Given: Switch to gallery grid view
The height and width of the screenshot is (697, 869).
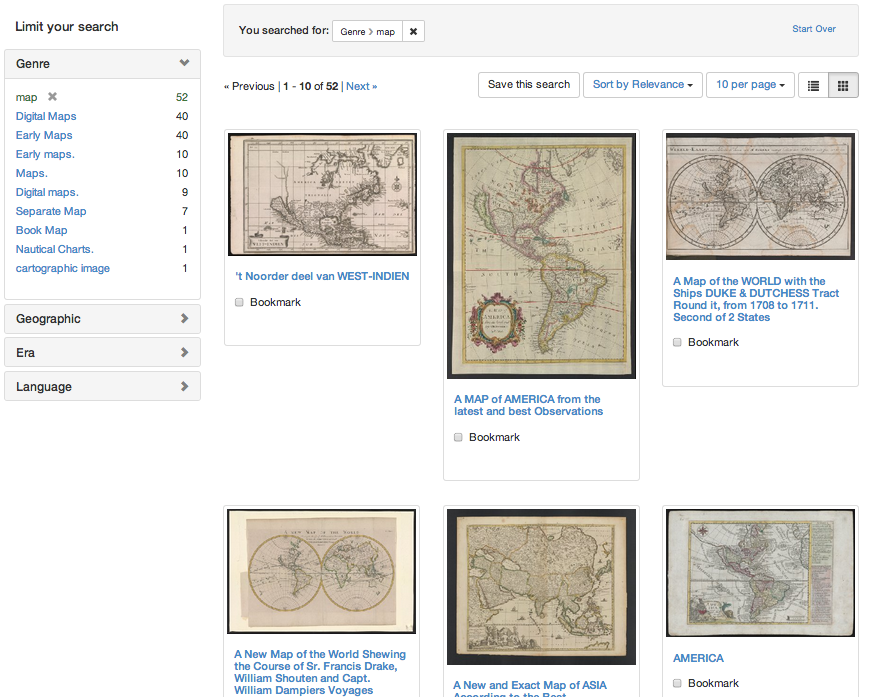Looking at the screenshot, I should 843,85.
